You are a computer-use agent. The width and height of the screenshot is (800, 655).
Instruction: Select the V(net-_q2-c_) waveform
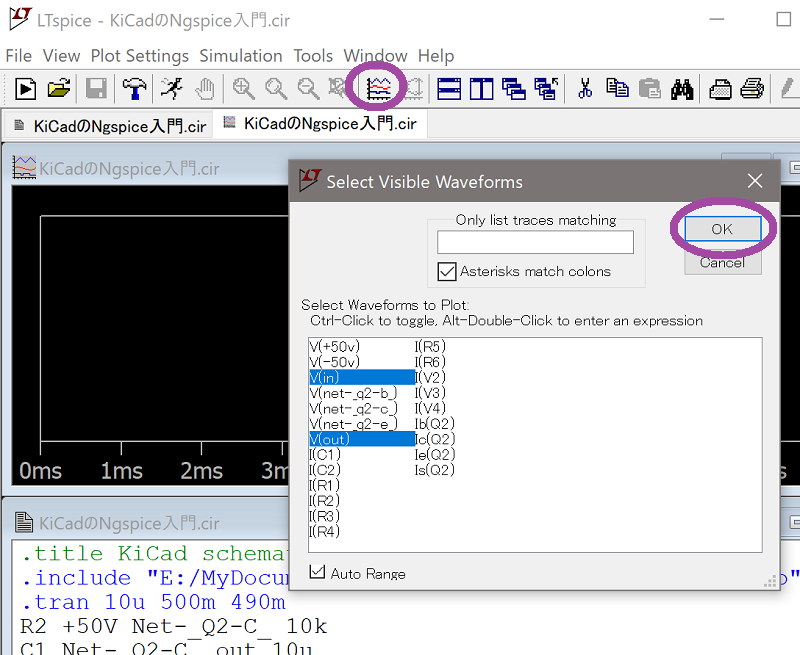(353, 409)
